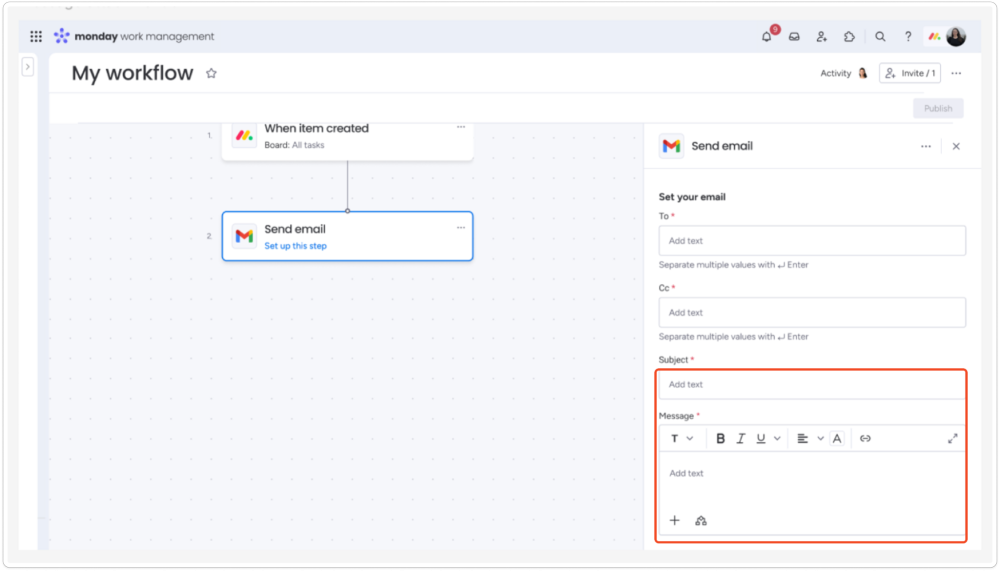Click the invite members icon in top bar
Image resolution: width=1000 pixels, height=572 pixels.
(821, 37)
